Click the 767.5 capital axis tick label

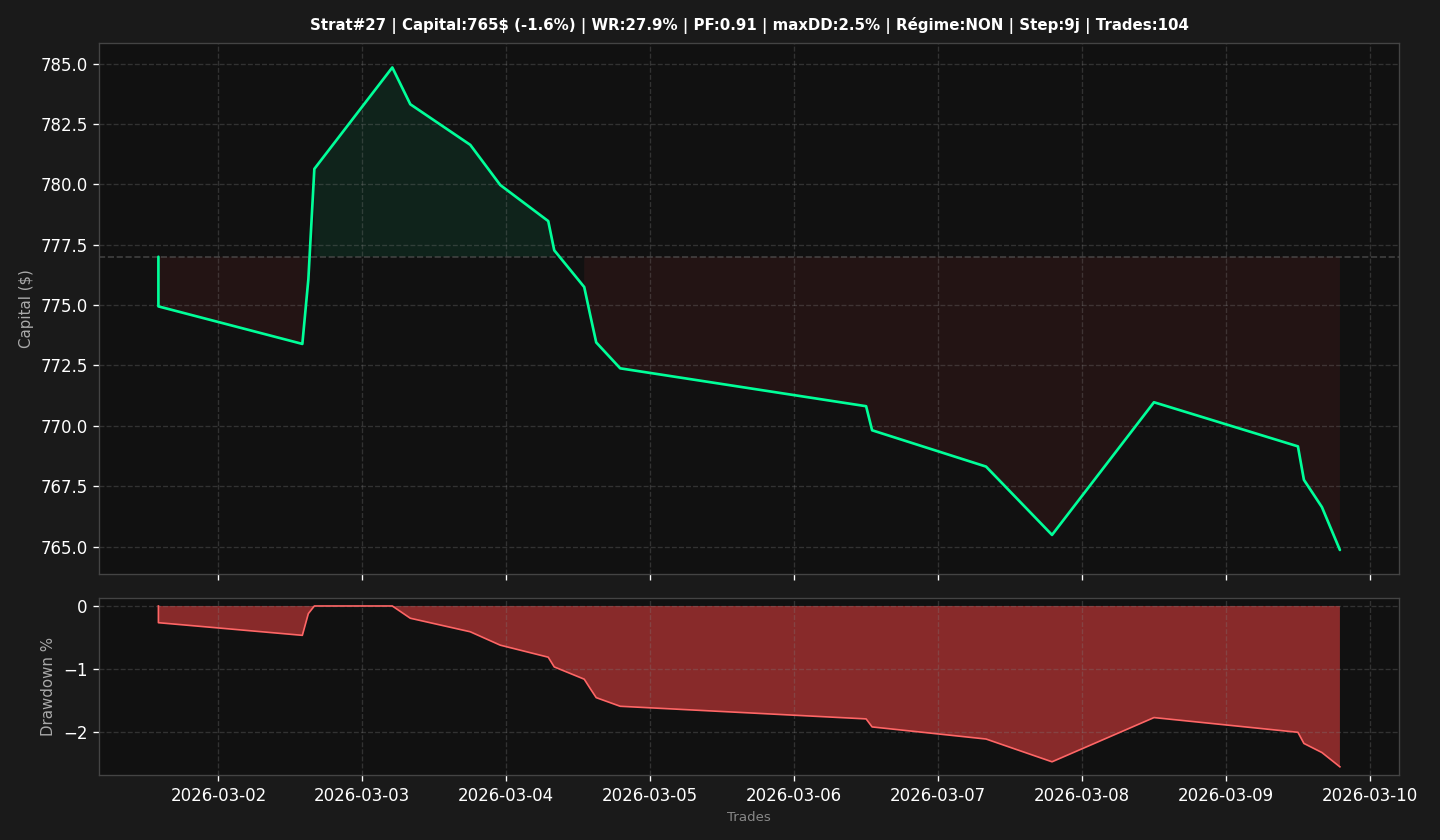click(66, 487)
